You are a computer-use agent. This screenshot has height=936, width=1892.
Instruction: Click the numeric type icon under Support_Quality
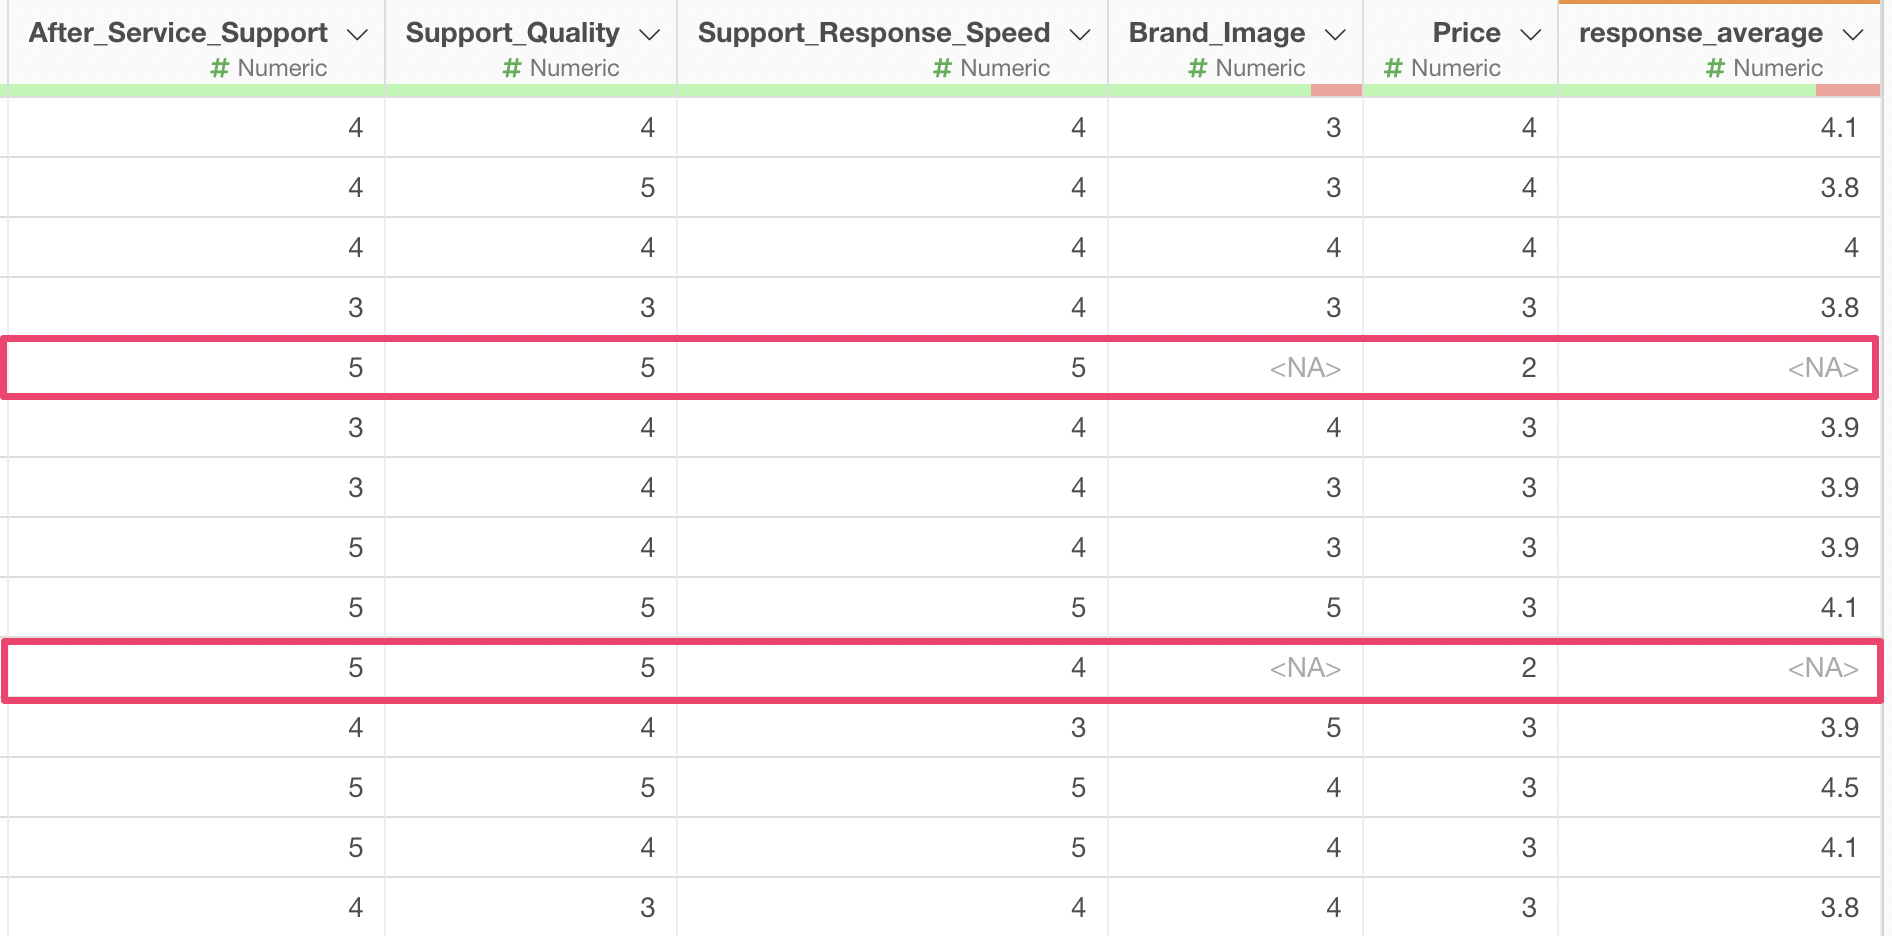[512, 68]
